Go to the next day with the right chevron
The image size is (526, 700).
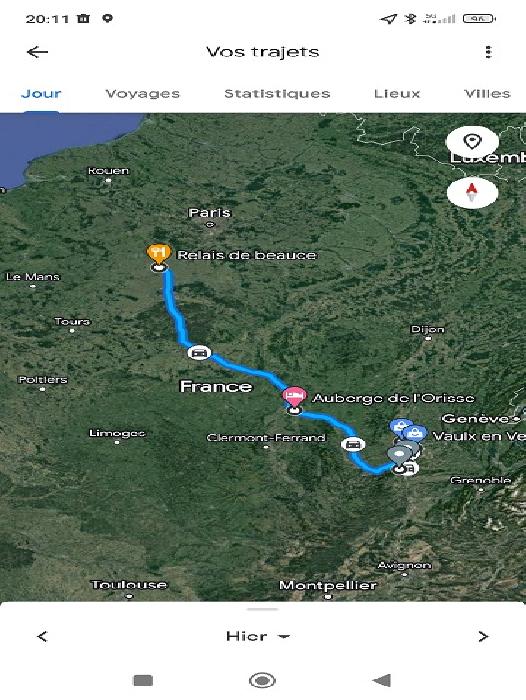tap(483, 636)
